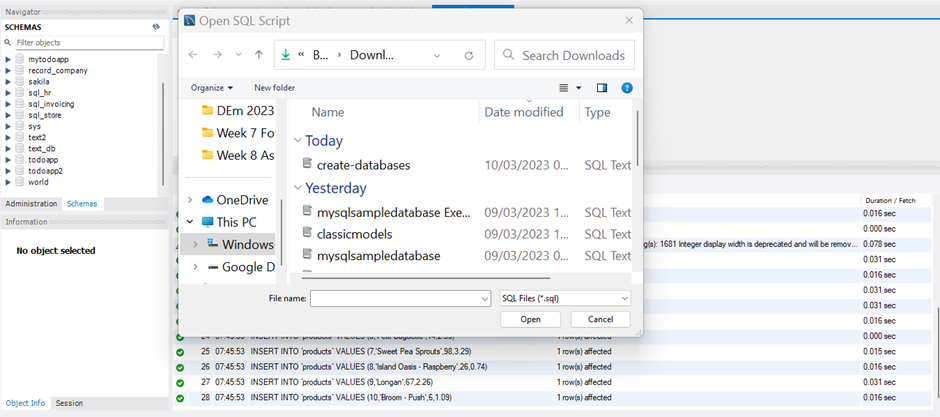
Task: Open the File name history dropdown
Action: [484, 298]
